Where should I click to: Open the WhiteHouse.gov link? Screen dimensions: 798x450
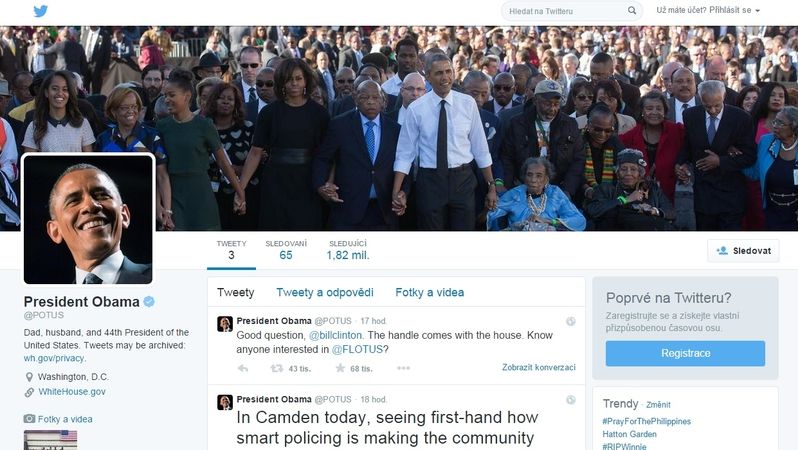tap(72, 392)
